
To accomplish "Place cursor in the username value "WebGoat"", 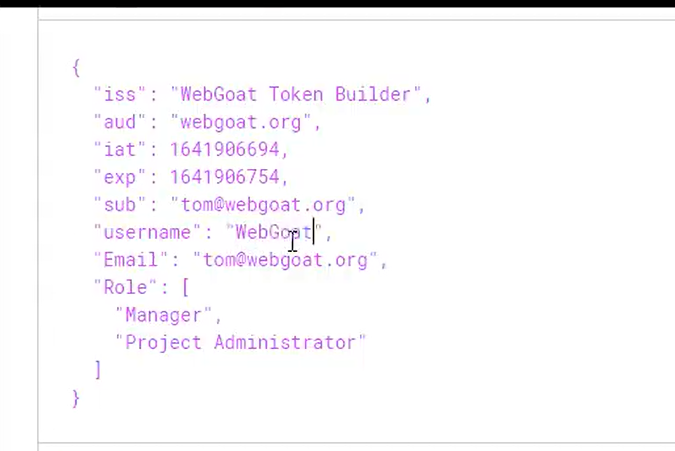I will (273, 232).
